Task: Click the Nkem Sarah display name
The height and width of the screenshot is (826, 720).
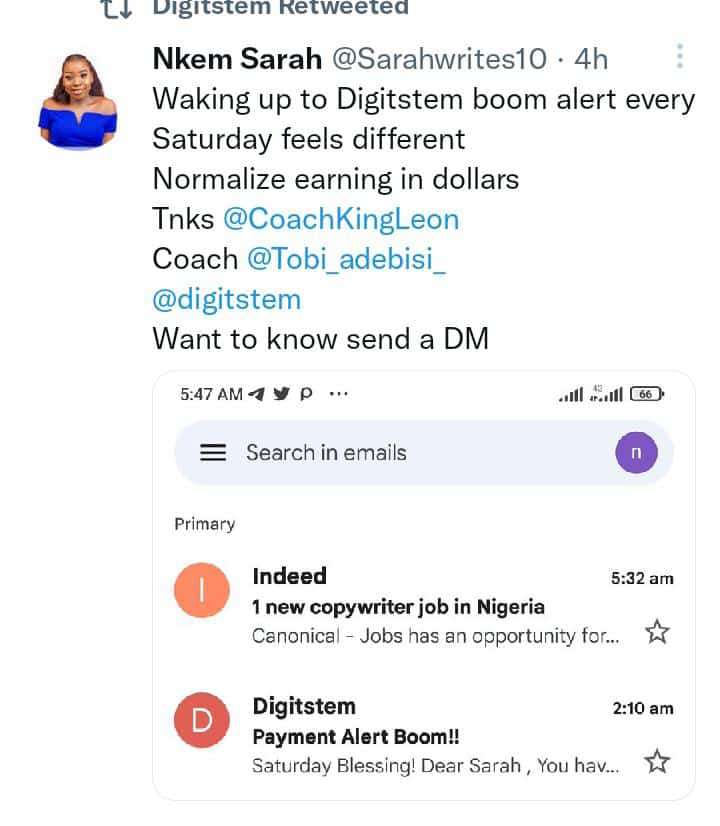Action: pyautogui.click(x=237, y=58)
